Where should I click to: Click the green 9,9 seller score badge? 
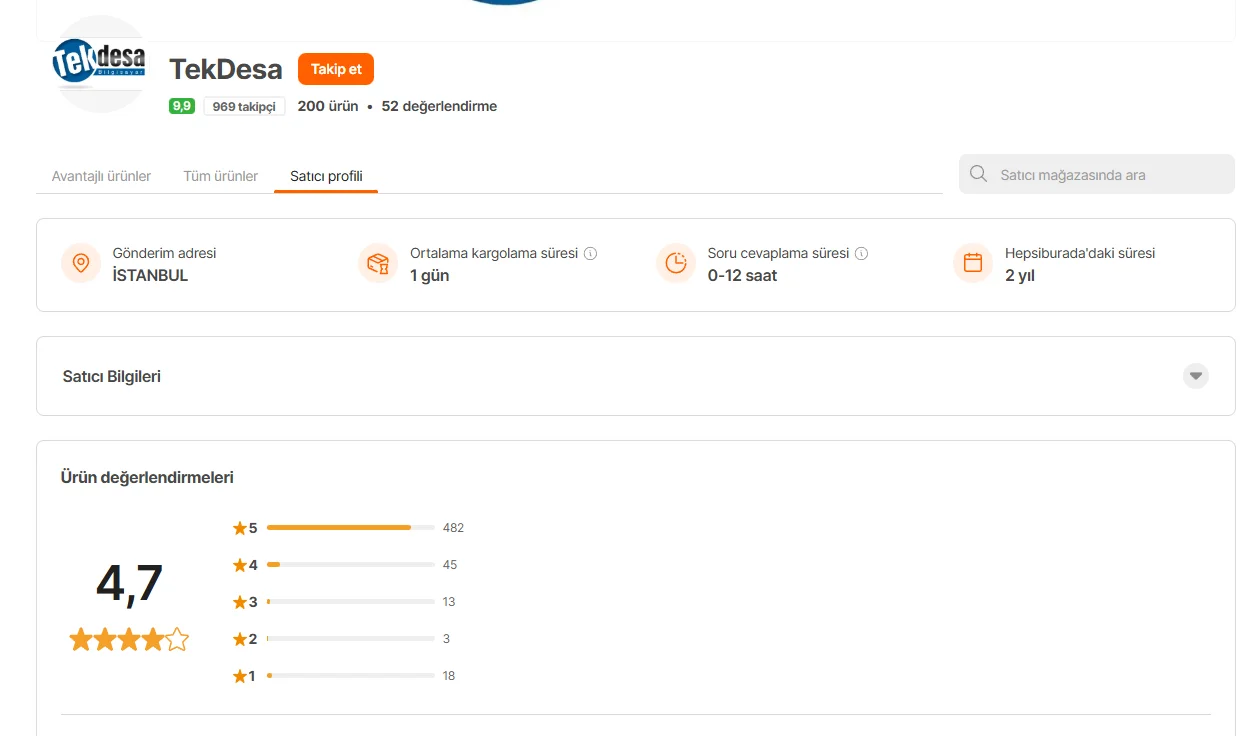[182, 106]
